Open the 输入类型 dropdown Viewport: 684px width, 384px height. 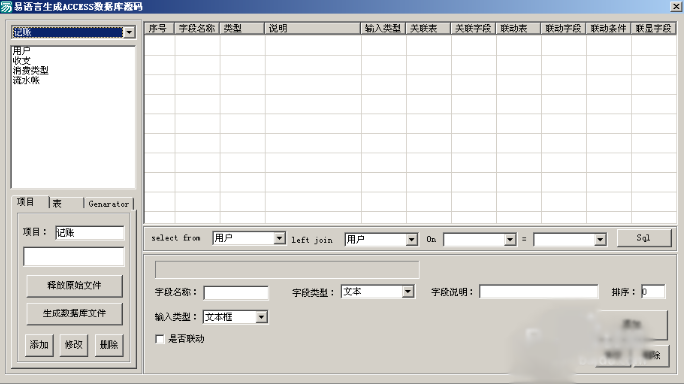pyautogui.click(x=261, y=317)
